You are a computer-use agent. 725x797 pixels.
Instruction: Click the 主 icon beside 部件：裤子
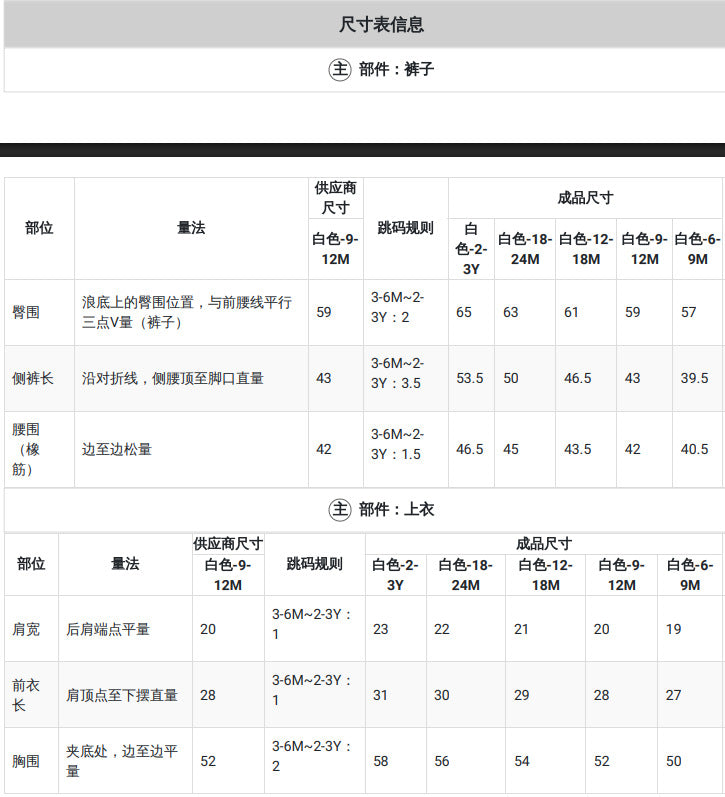click(340, 69)
